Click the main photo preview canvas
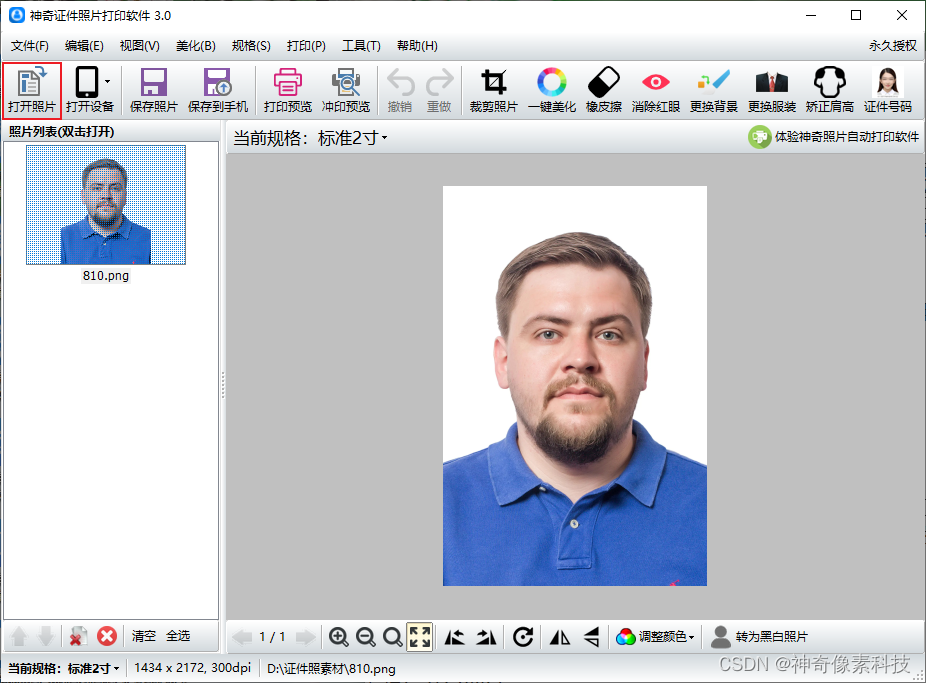 pos(575,386)
